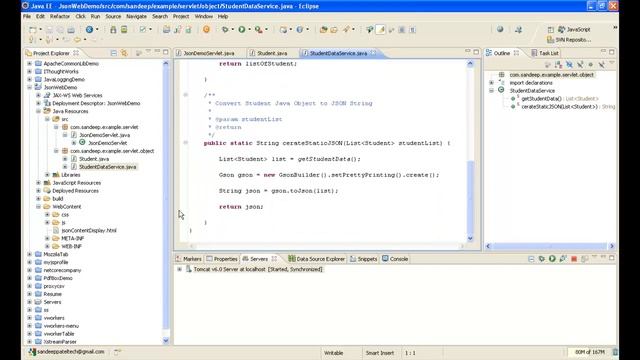Screen dimensions: 640x360
Task: Open the Window menu
Action: pos(203,16)
